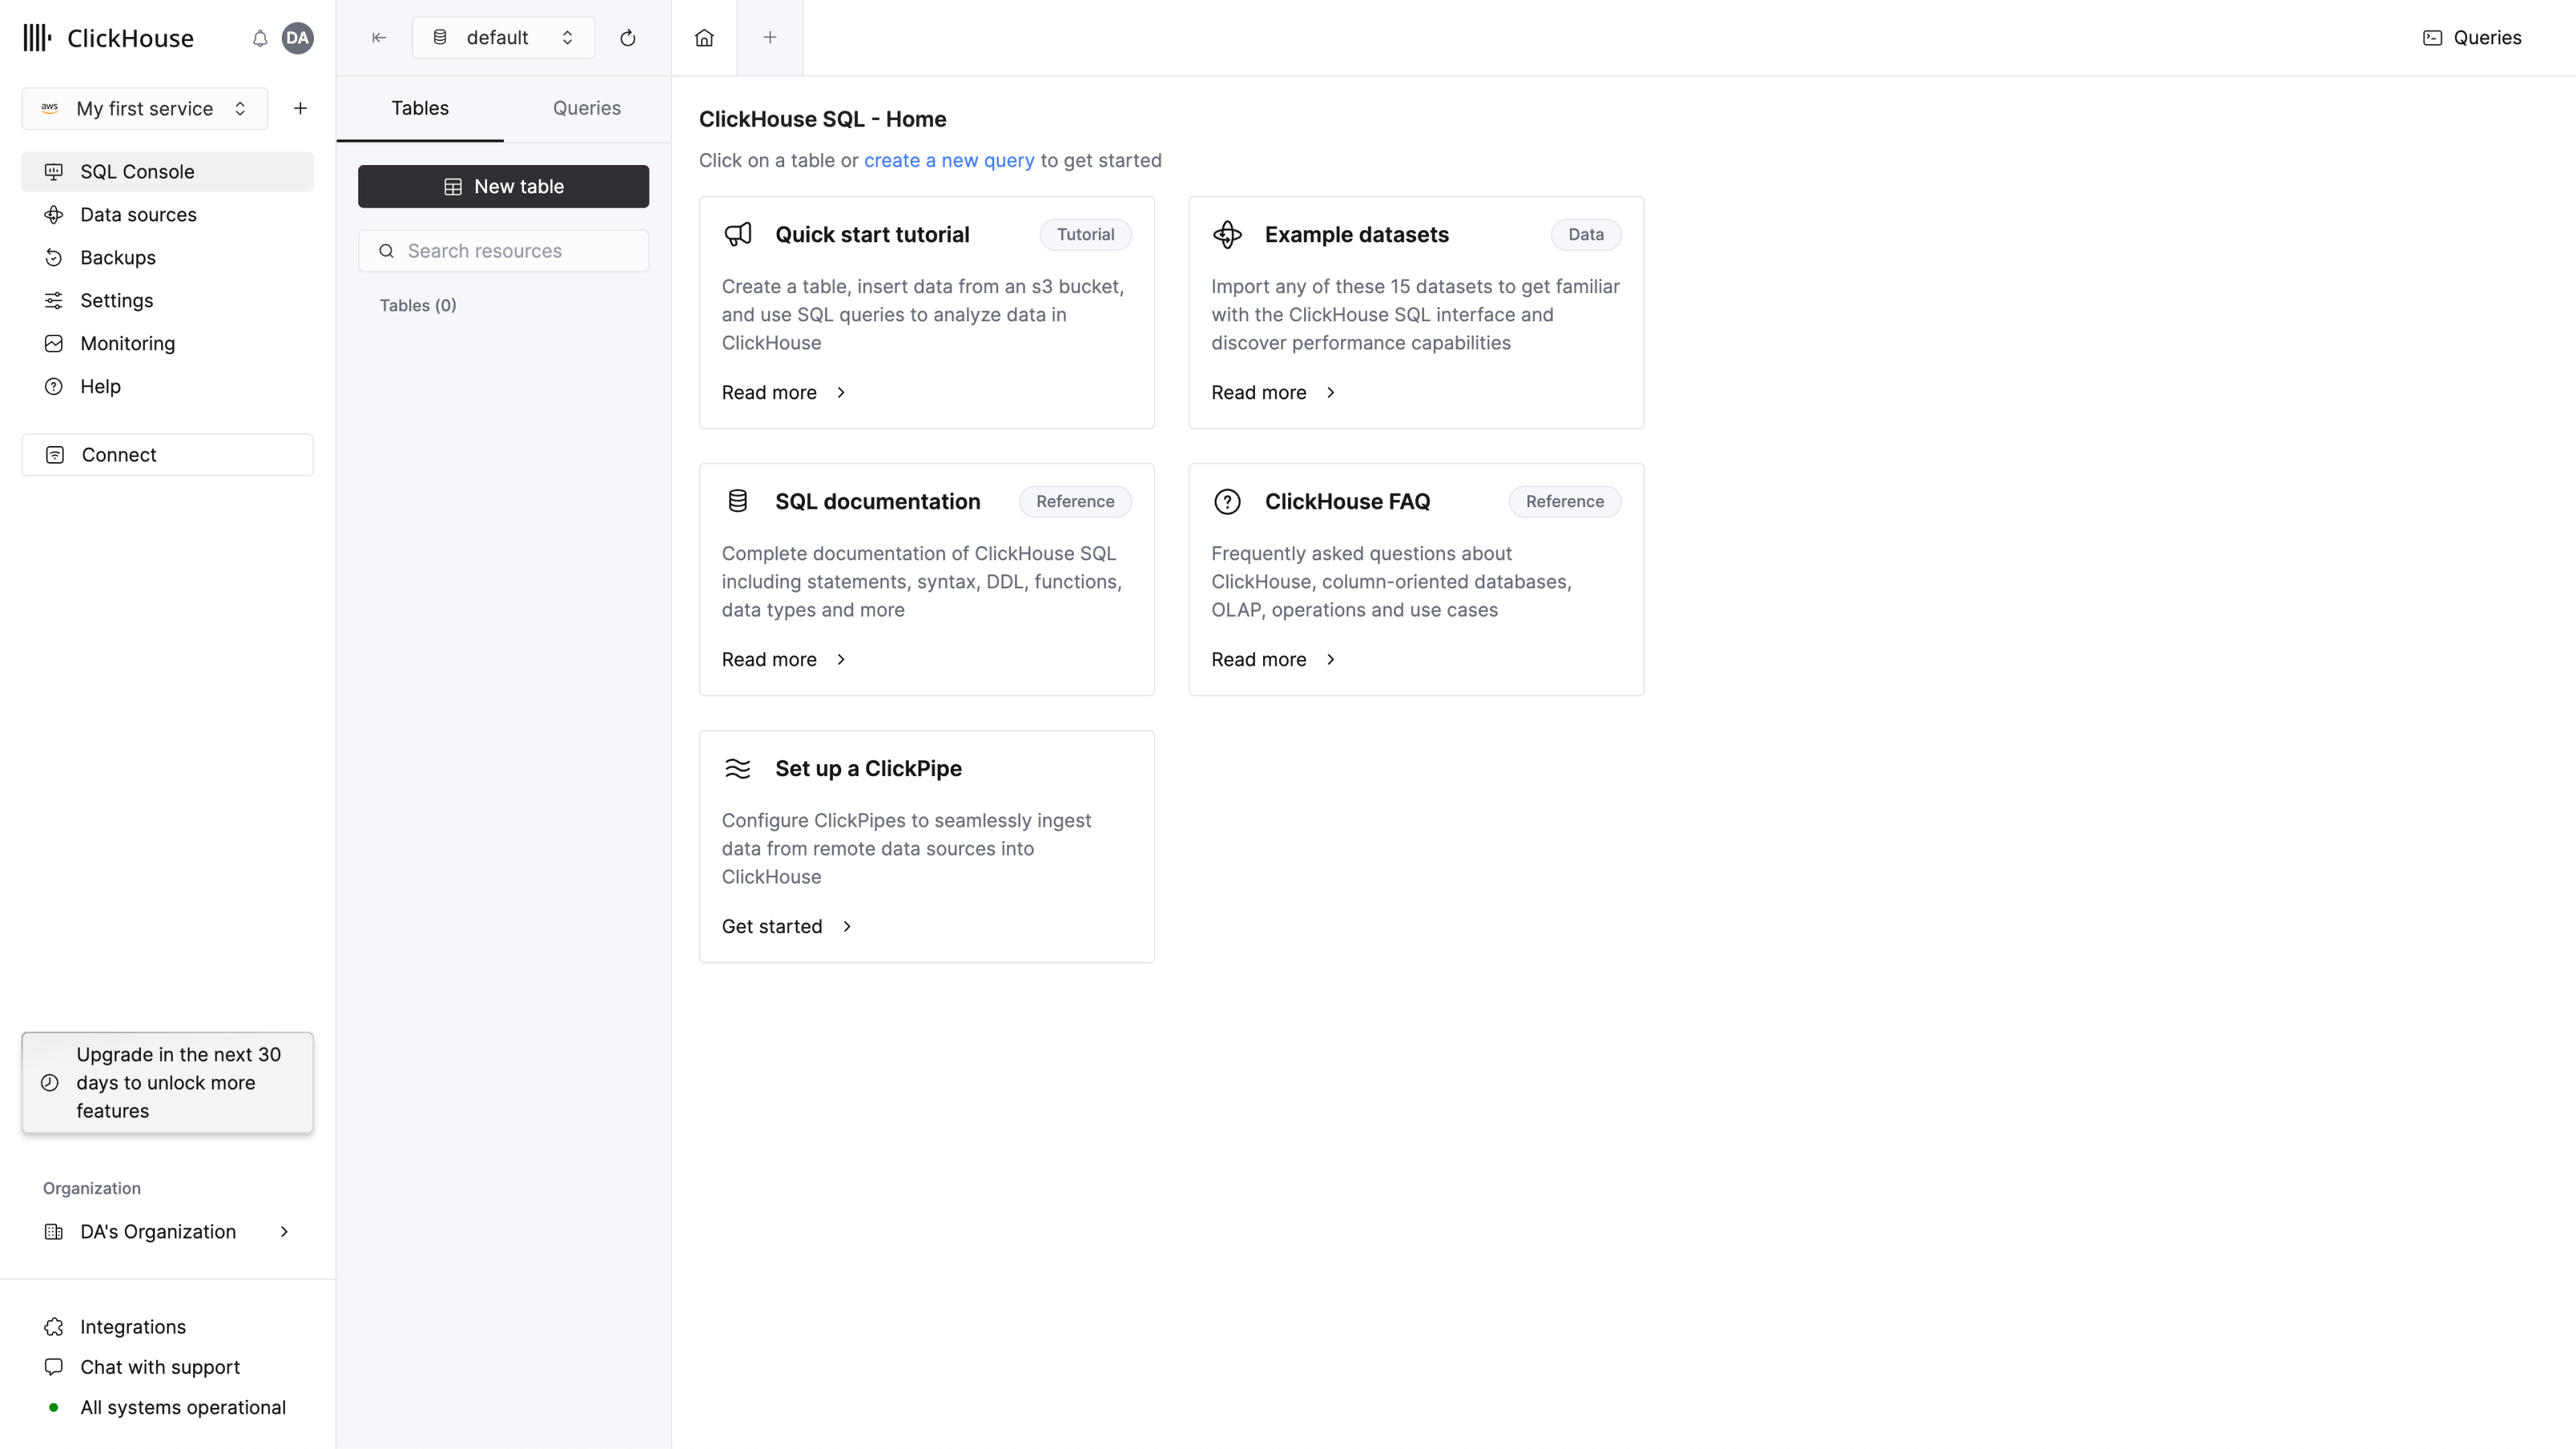
Task: Click the Data sources sidebar icon
Action: pos(53,214)
